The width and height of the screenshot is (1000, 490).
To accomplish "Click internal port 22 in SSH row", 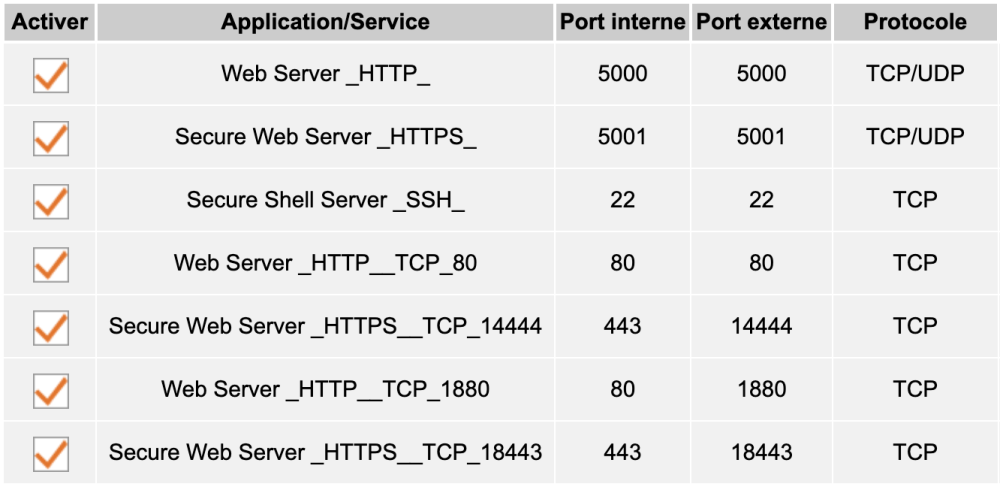I will point(622,200).
